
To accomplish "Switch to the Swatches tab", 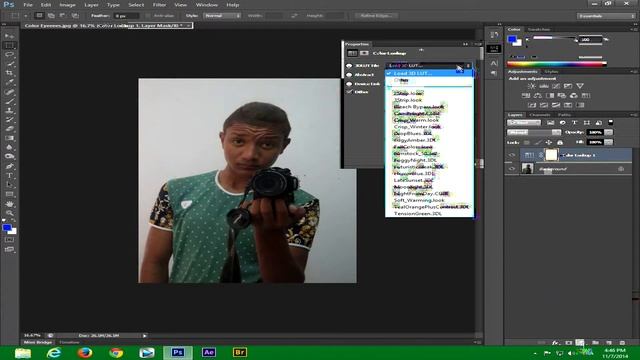I will 539,29.
